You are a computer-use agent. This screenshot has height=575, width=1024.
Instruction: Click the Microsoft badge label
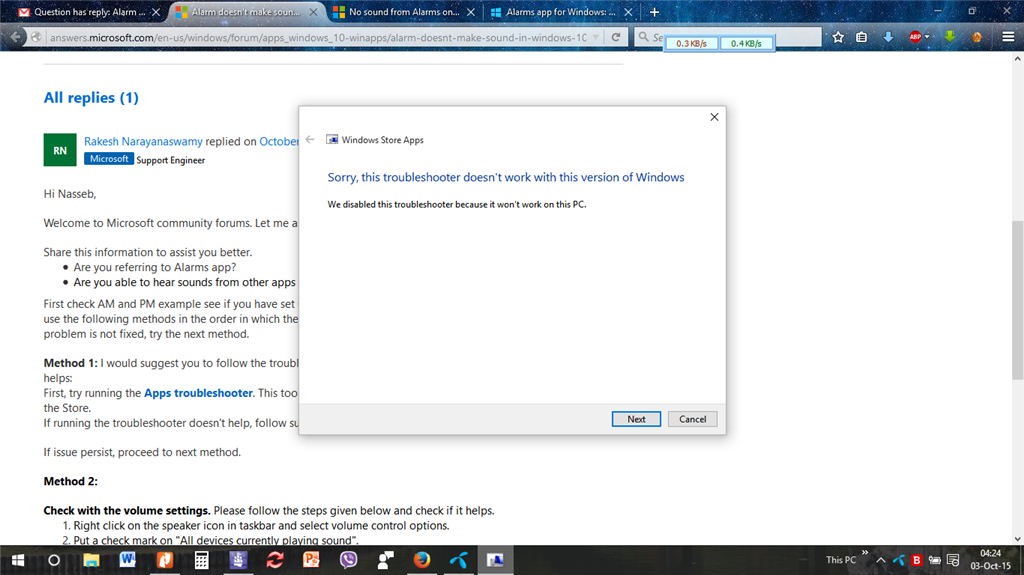(x=108, y=159)
